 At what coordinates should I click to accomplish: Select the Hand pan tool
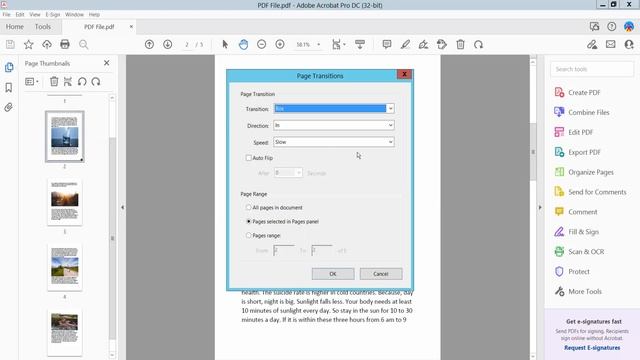click(243, 44)
